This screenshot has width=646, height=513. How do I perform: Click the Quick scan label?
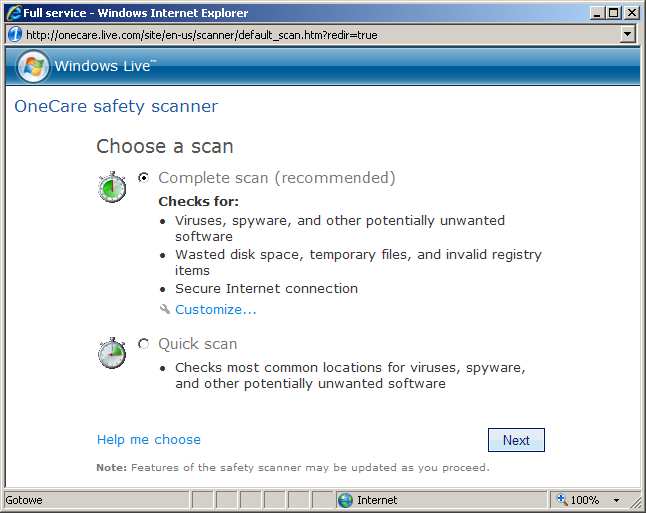click(198, 344)
